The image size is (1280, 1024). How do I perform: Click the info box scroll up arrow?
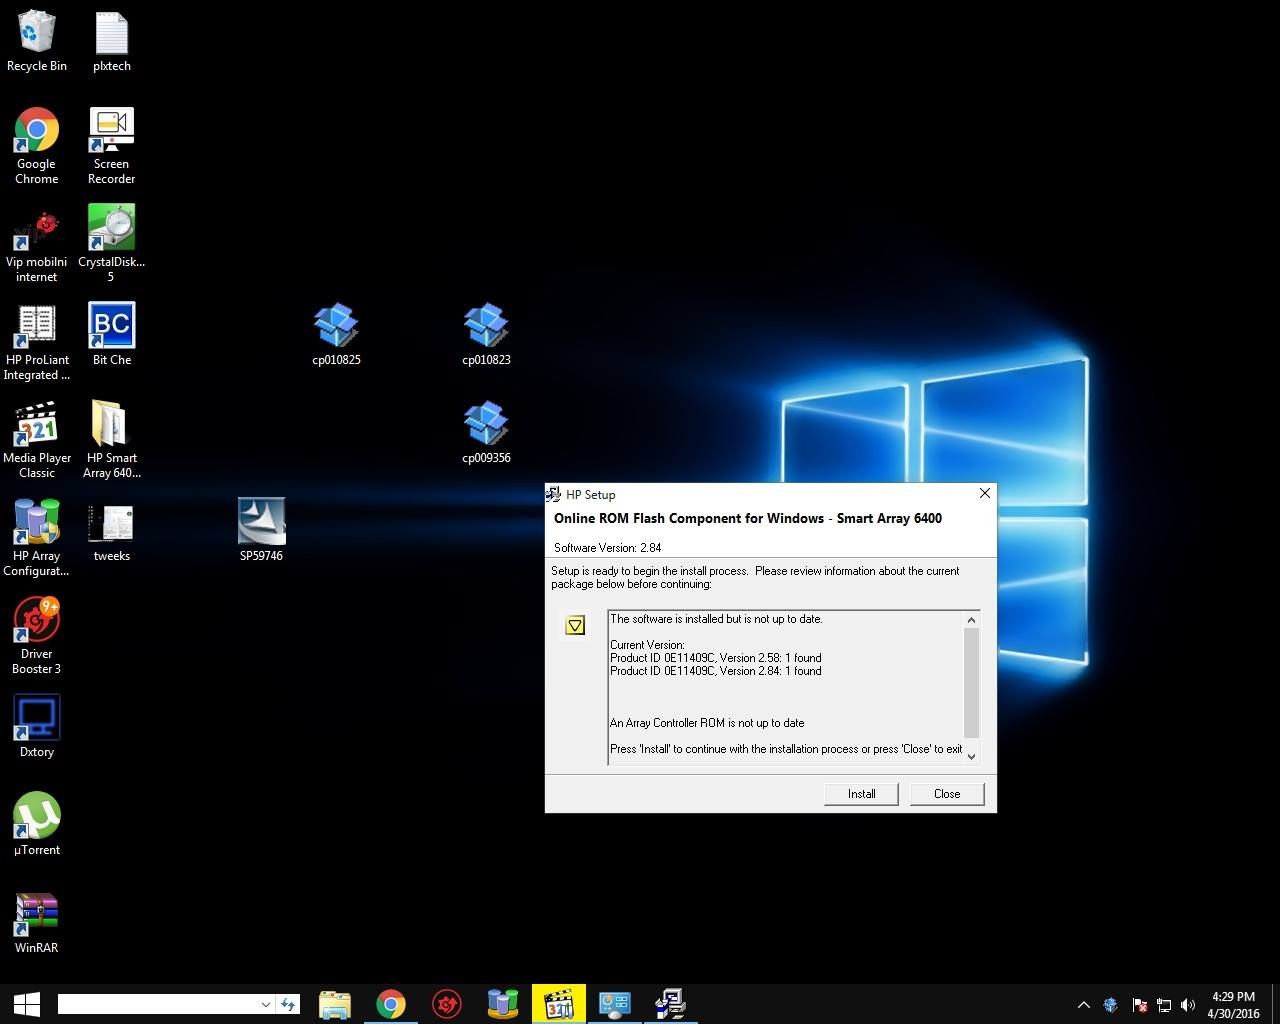[x=971, y=620]
